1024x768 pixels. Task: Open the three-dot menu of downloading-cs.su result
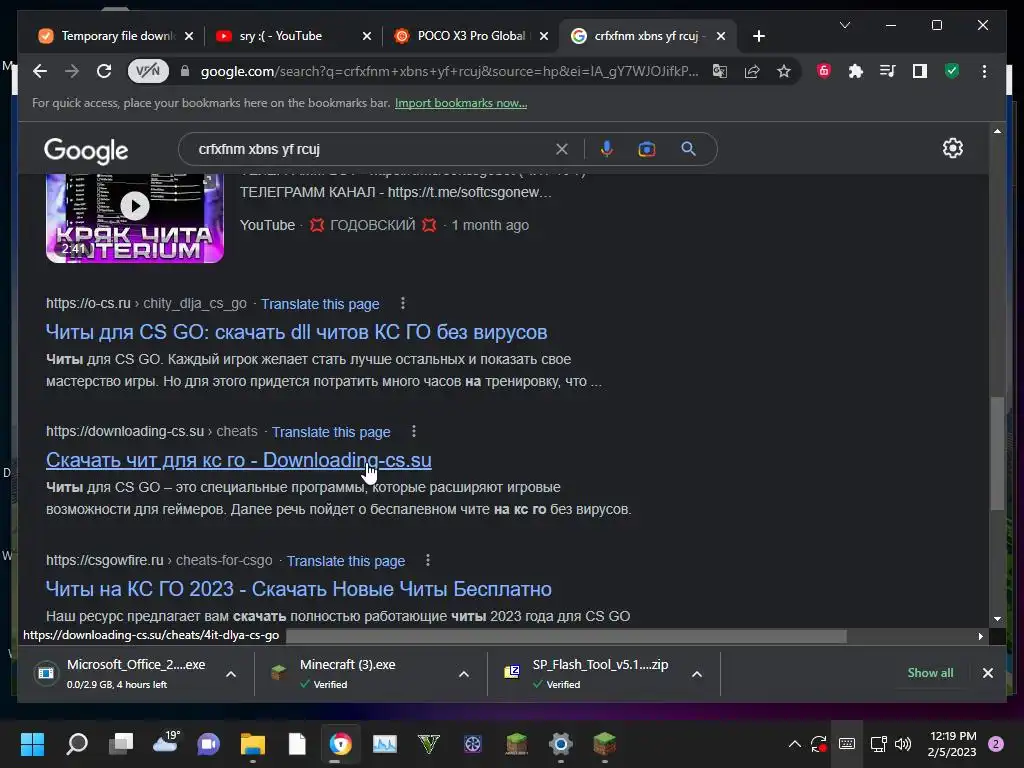point(413,431)
